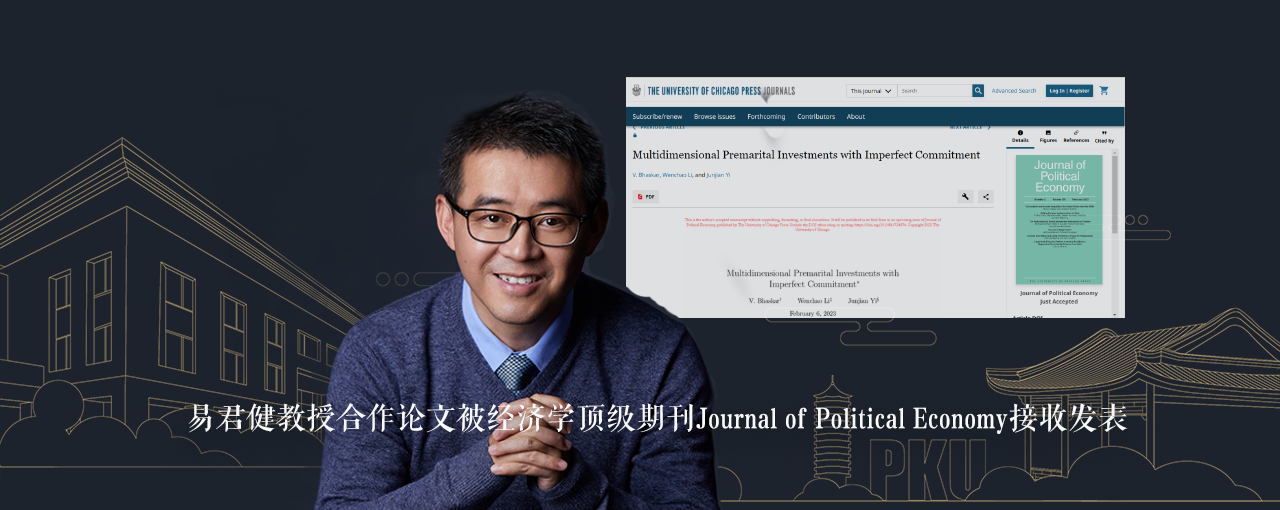
Task: Open the "This journal" search scope dropdown
Action: (871, 91)
